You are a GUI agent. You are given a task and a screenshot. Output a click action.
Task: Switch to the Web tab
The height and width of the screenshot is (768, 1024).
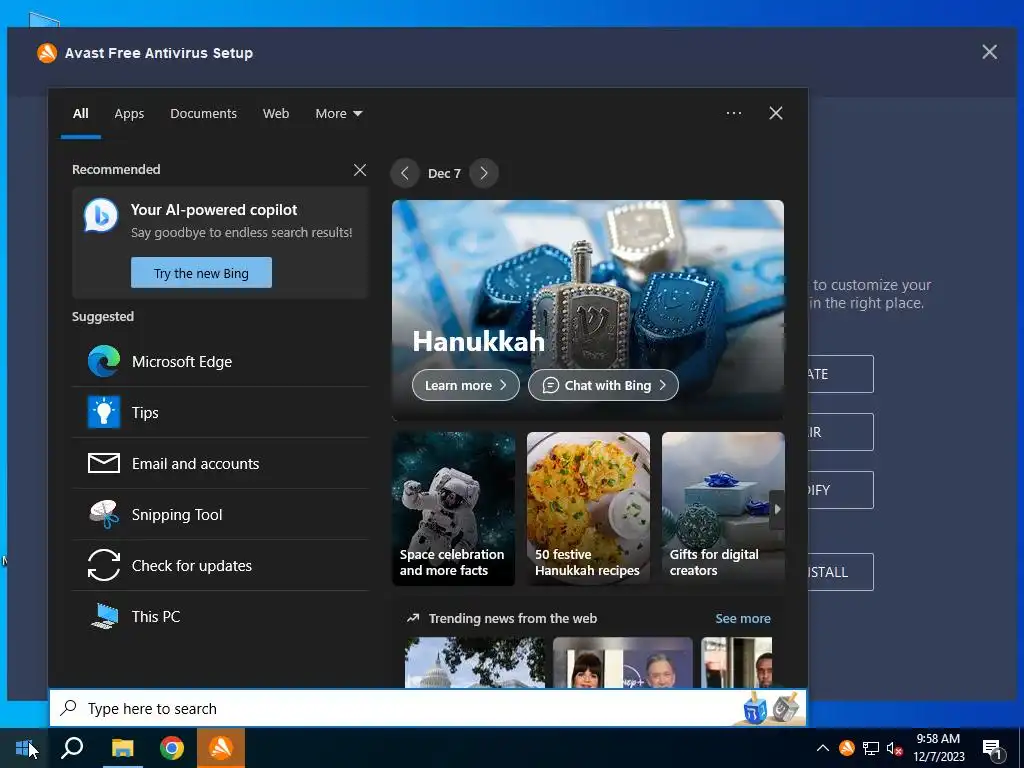(276, 114)
